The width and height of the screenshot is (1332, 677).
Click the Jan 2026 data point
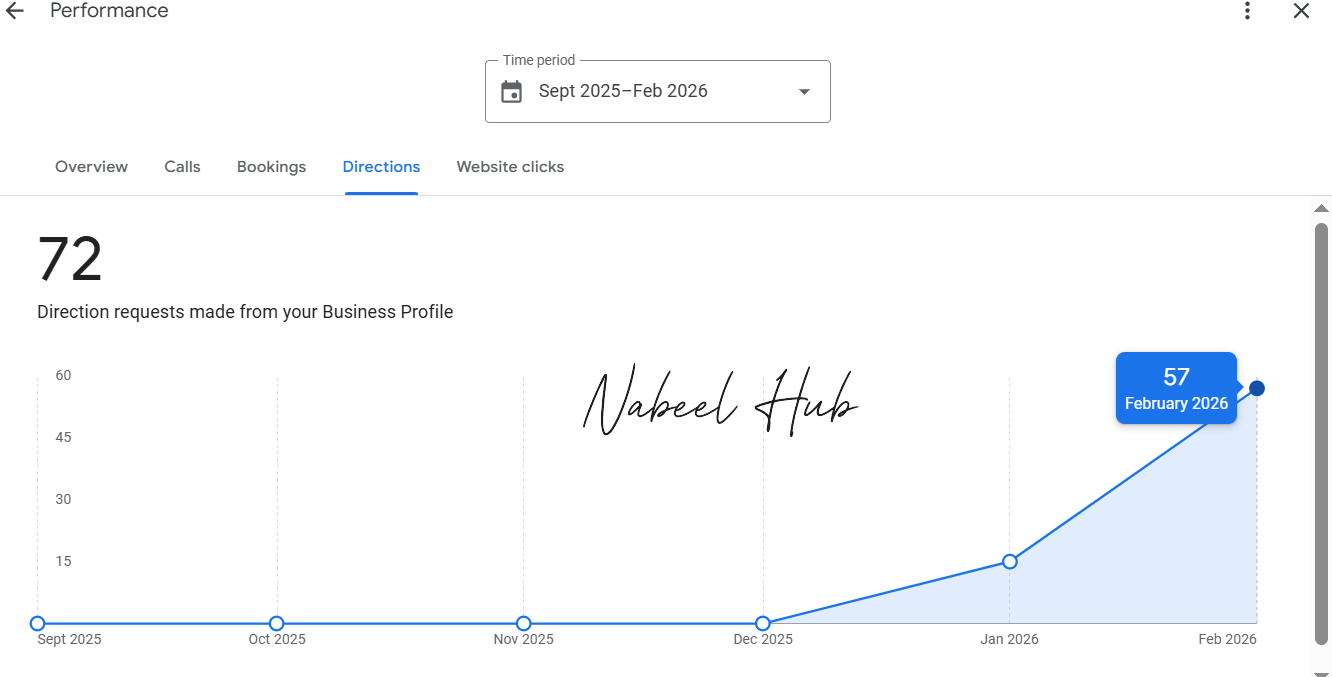tap(1010, 562)
